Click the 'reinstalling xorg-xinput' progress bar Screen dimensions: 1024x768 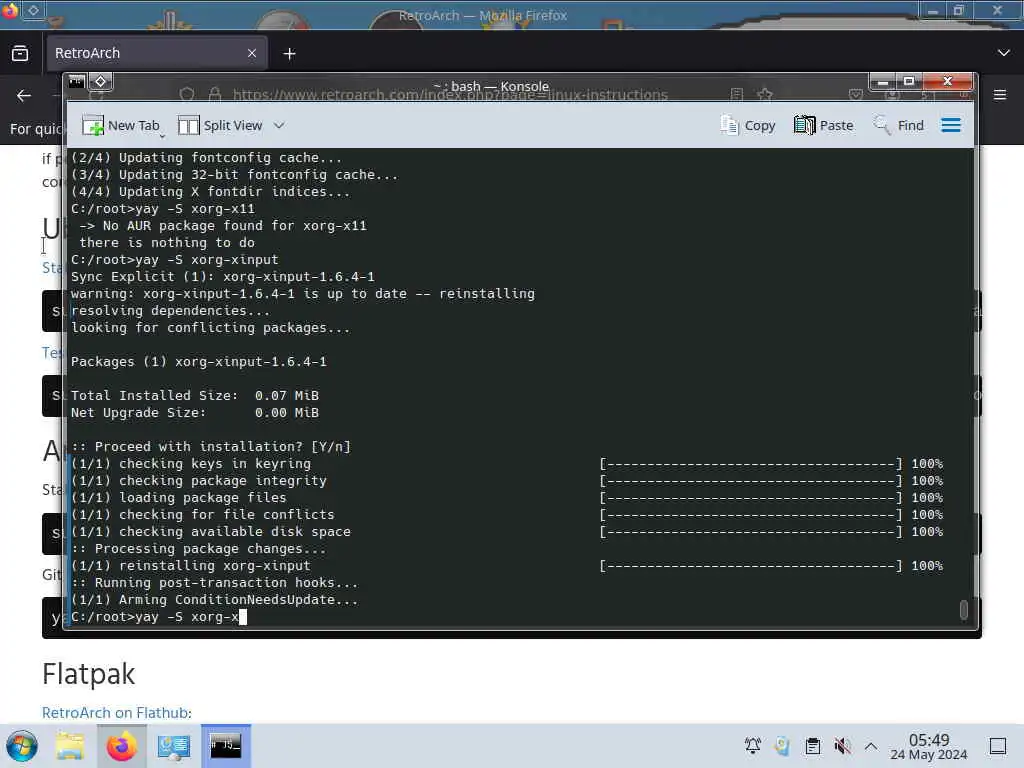pos(751,566)
